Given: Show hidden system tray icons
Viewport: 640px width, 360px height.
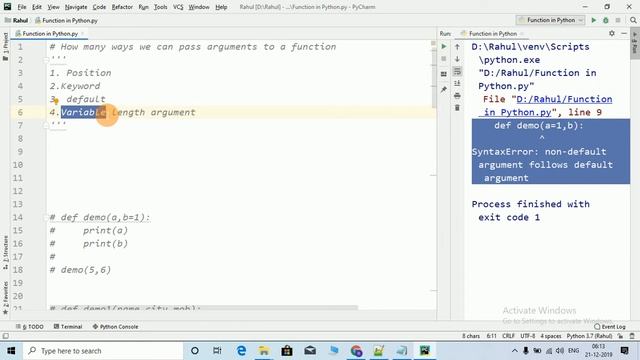Looking at the screenshot, I should click(514, 351).
